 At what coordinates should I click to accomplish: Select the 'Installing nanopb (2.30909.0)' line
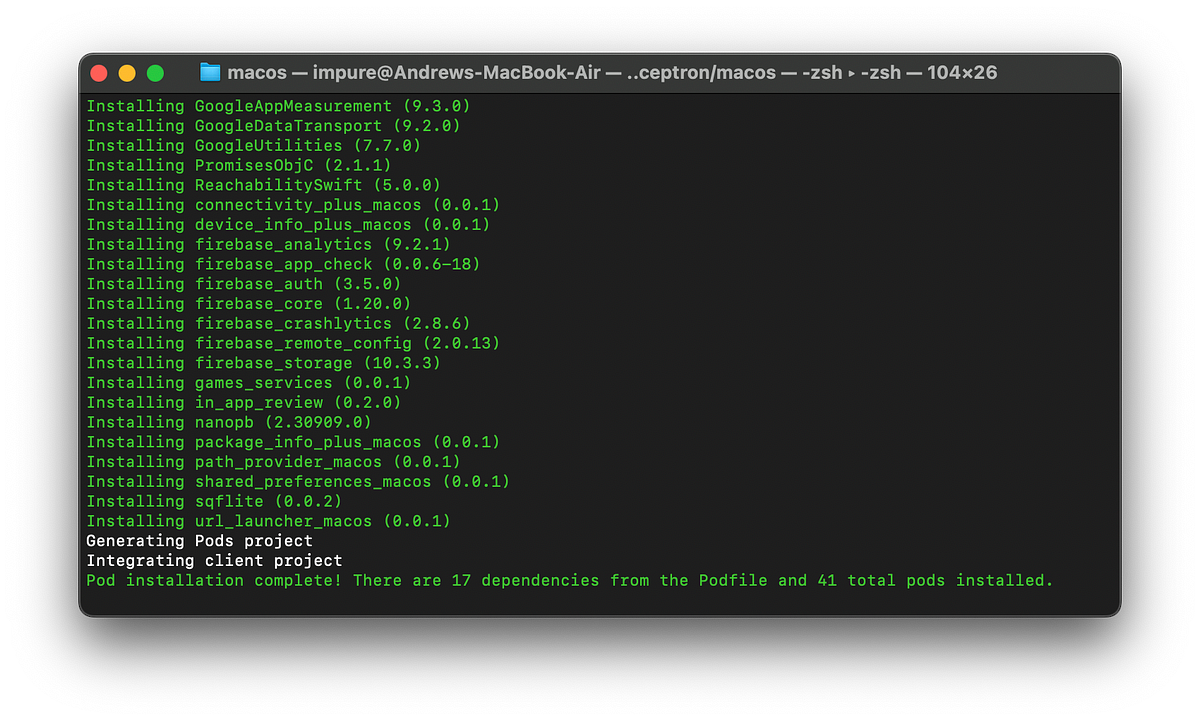click(228, 422)
